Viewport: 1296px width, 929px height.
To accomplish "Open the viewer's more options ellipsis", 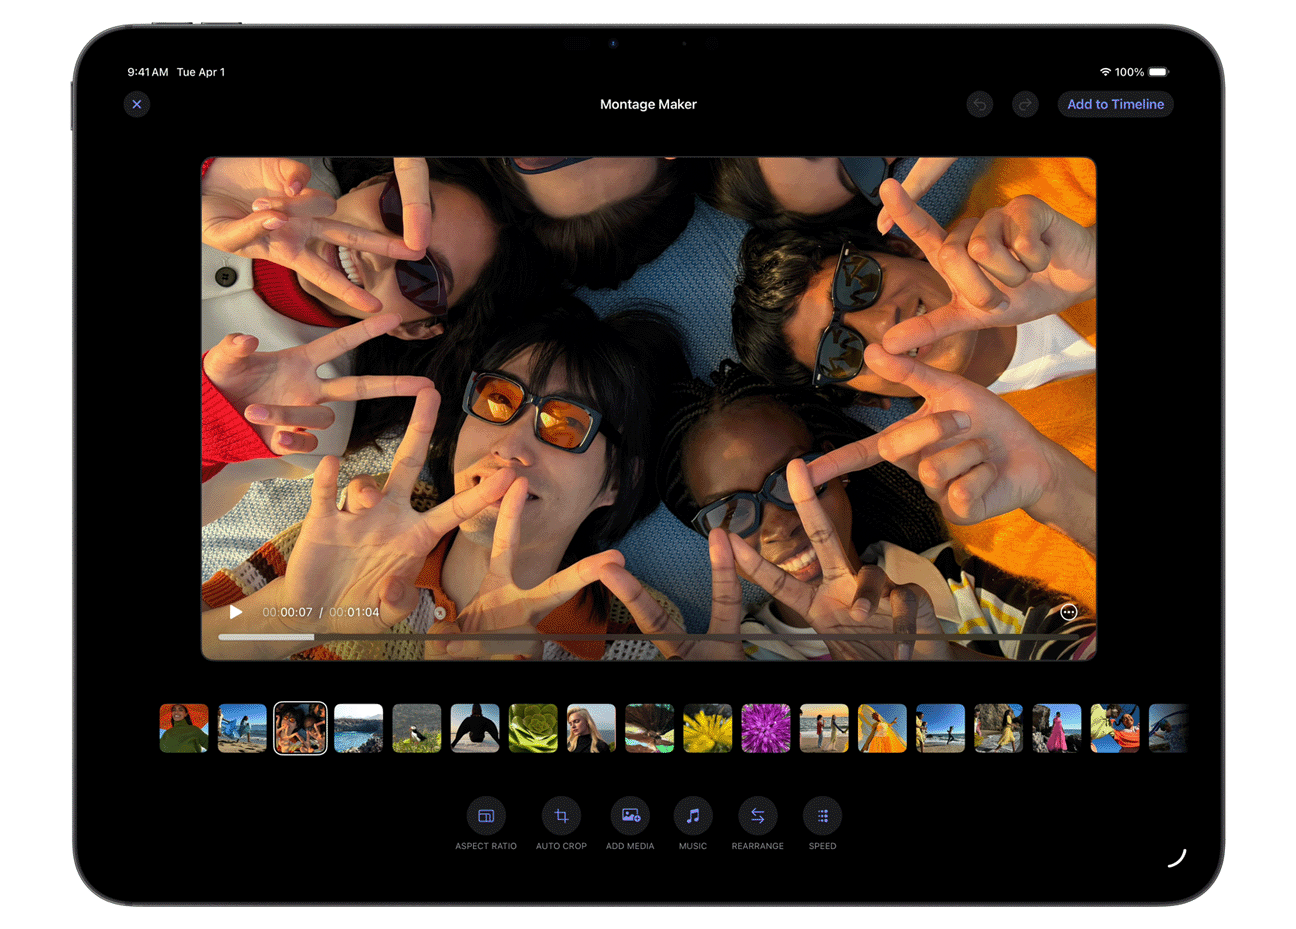I will tap(1069, 612).
